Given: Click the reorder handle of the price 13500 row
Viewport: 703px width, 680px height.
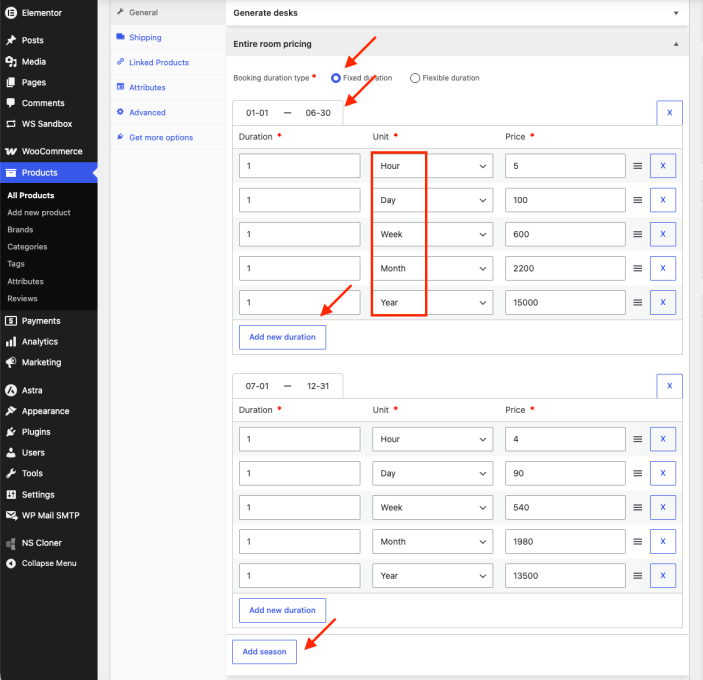Looking at the screenshot, I should [638, 576].
